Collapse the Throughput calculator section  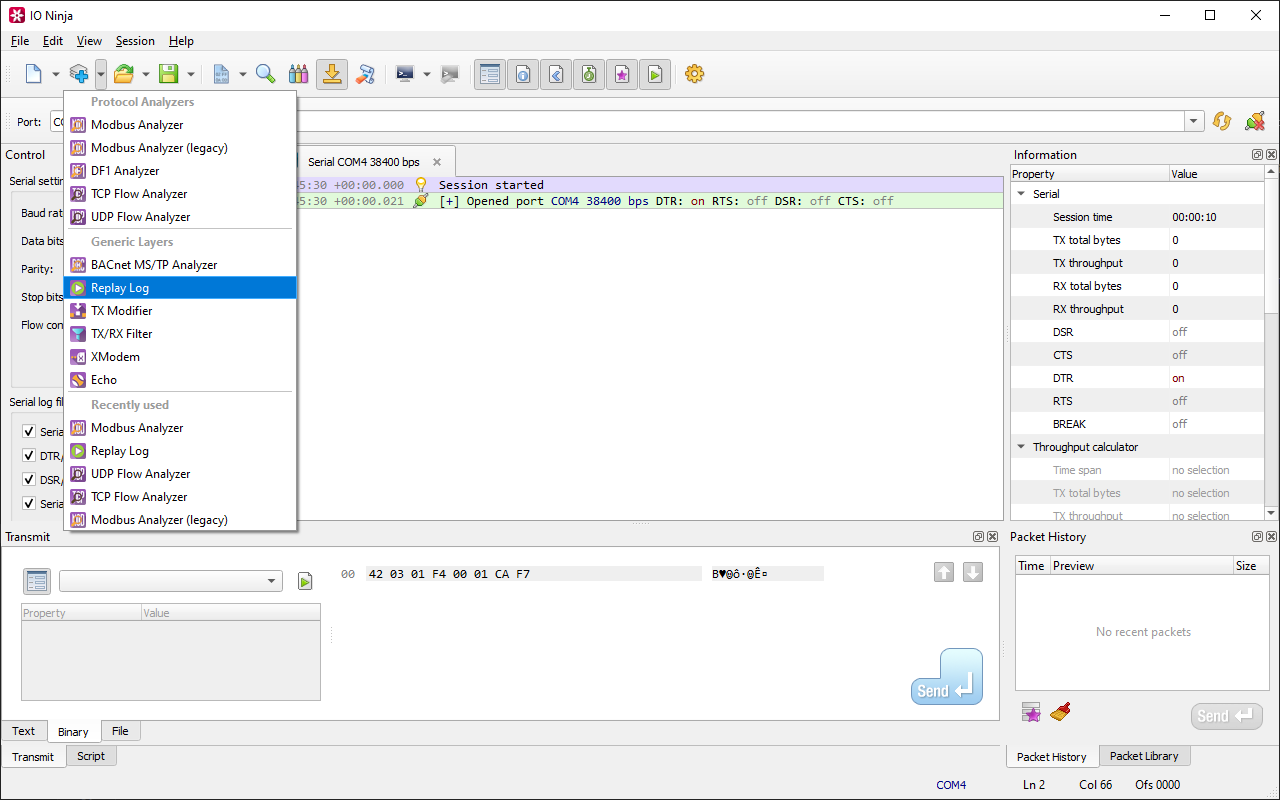pos(1021,447)
